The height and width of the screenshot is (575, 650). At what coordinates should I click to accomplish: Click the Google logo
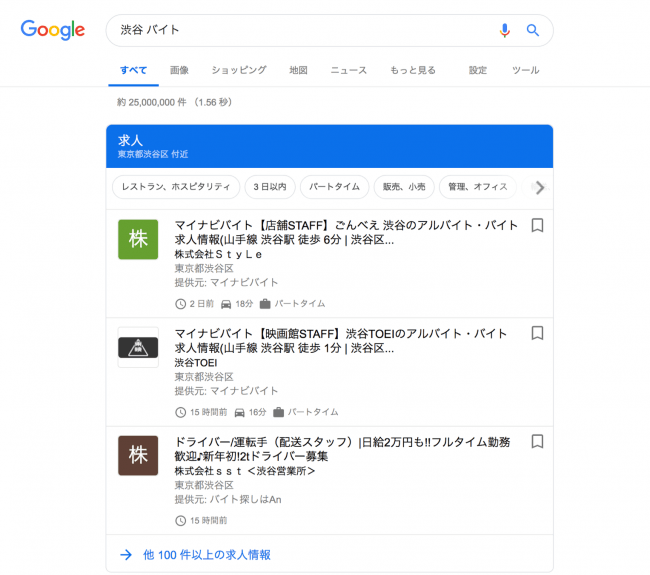pyautogui.click(x=53, y=30)
